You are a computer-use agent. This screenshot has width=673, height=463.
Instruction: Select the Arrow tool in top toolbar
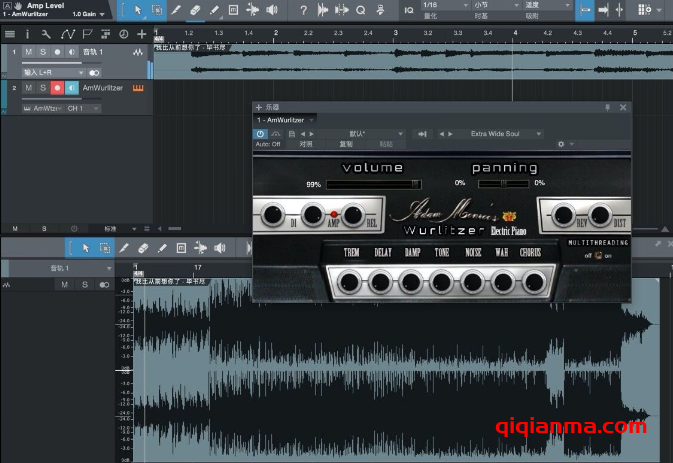(x=137, y=10)
